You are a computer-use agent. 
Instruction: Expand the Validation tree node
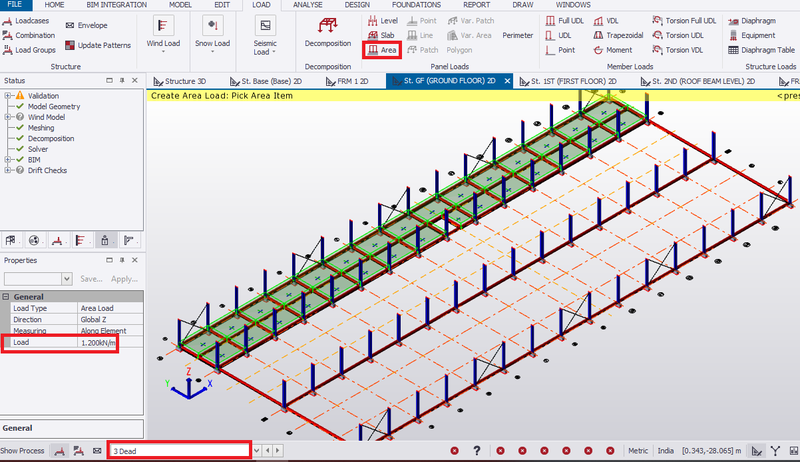(x=7, y=95)
